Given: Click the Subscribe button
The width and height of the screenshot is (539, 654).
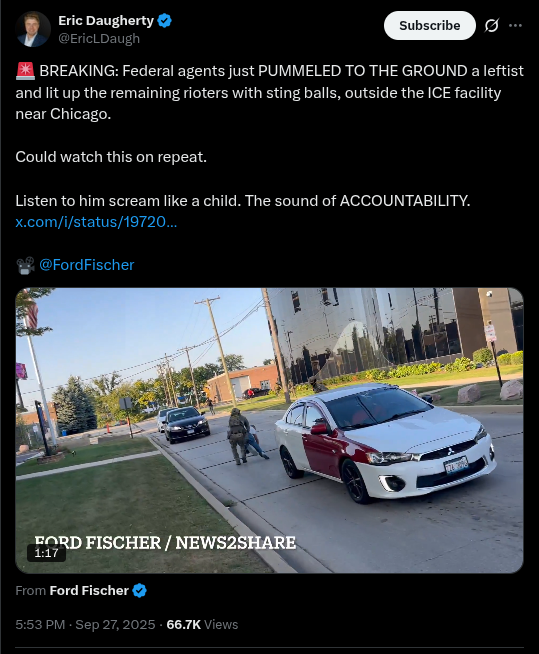Looking at the screenshot, I should tap(430, 25).
